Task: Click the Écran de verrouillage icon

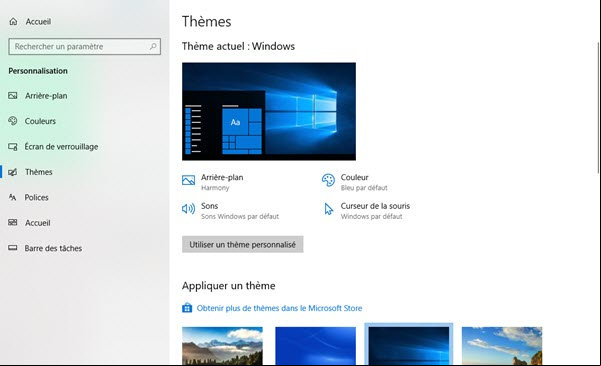Action: click(x=13, y=146)
